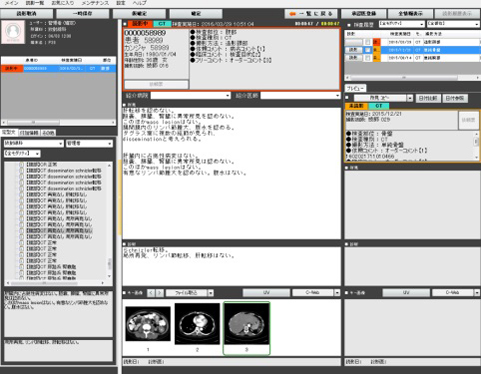Click the template tree scroll-down arrow
Screen dimensions: 481x374
(x=109, y=276)
